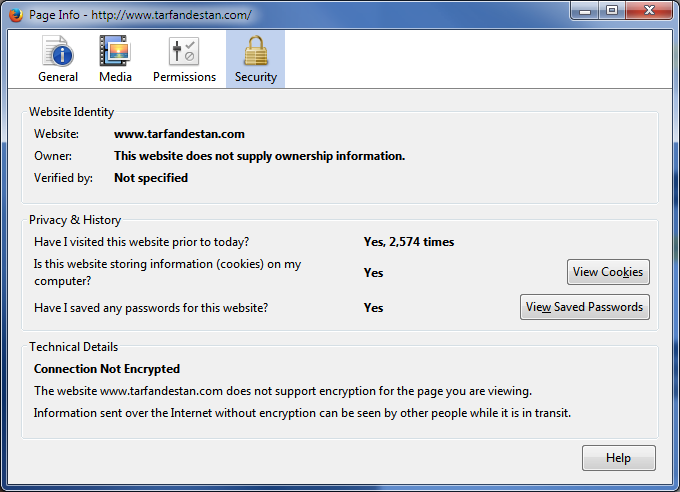Viewport: 680px width, 492px height.
Task: Click the Help button
Action: click(618, 458)
